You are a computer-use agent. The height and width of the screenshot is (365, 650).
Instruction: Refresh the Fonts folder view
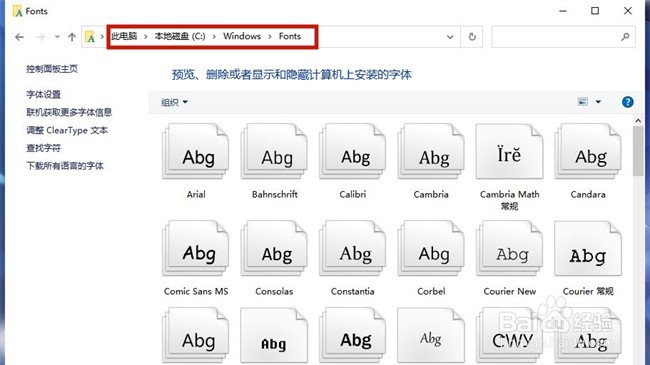coord(472,36)
